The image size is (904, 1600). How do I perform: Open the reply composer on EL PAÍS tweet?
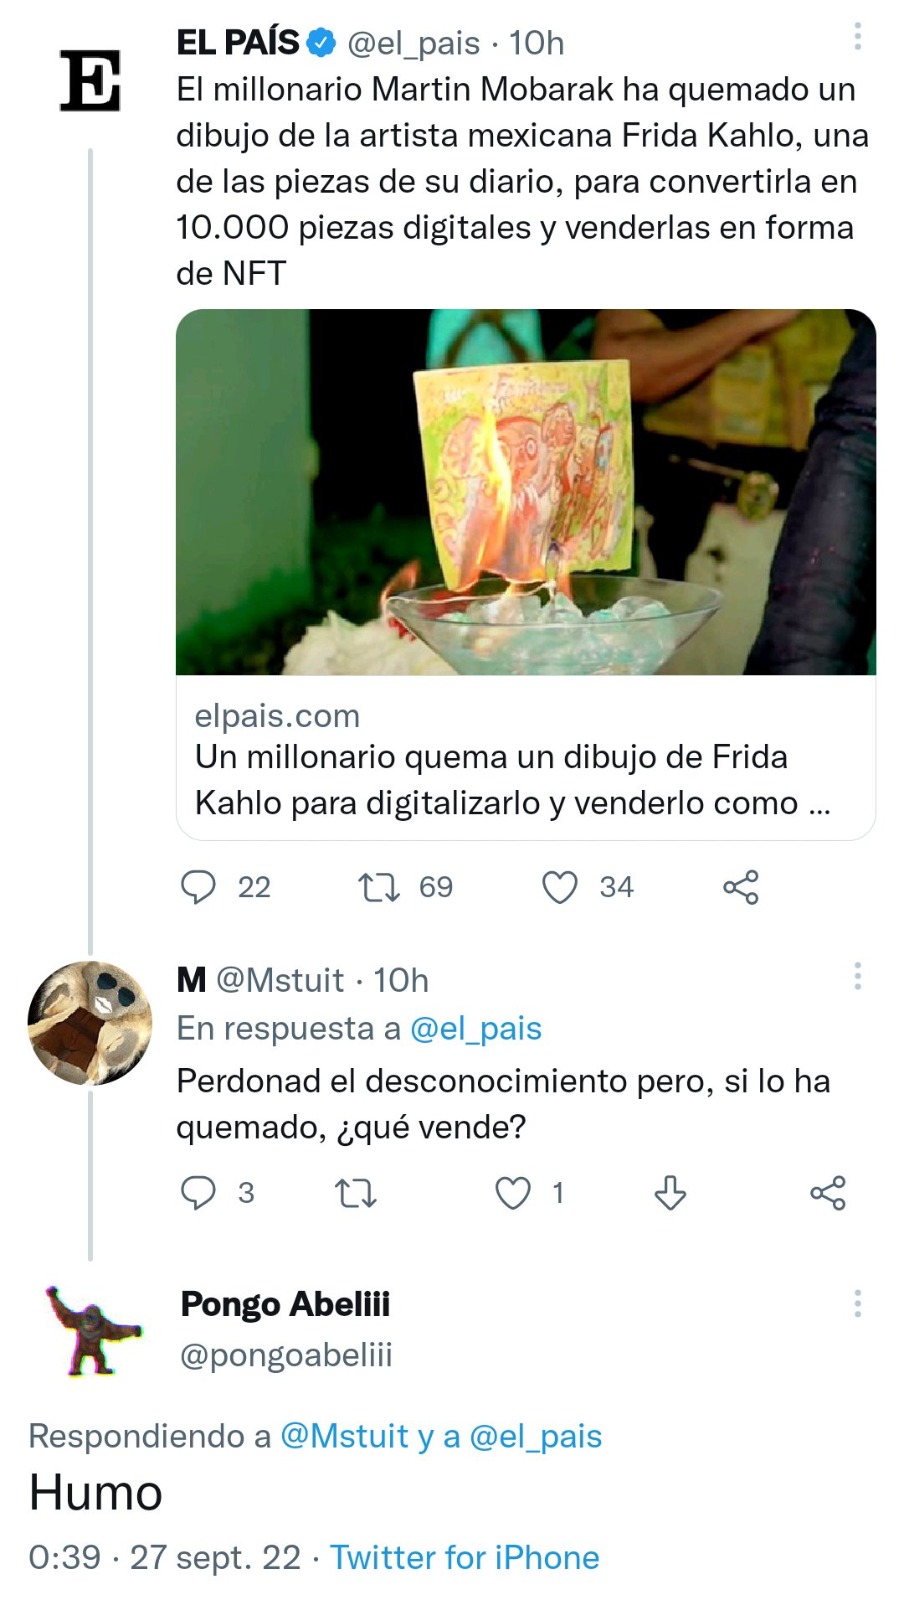tap(200, 886)
